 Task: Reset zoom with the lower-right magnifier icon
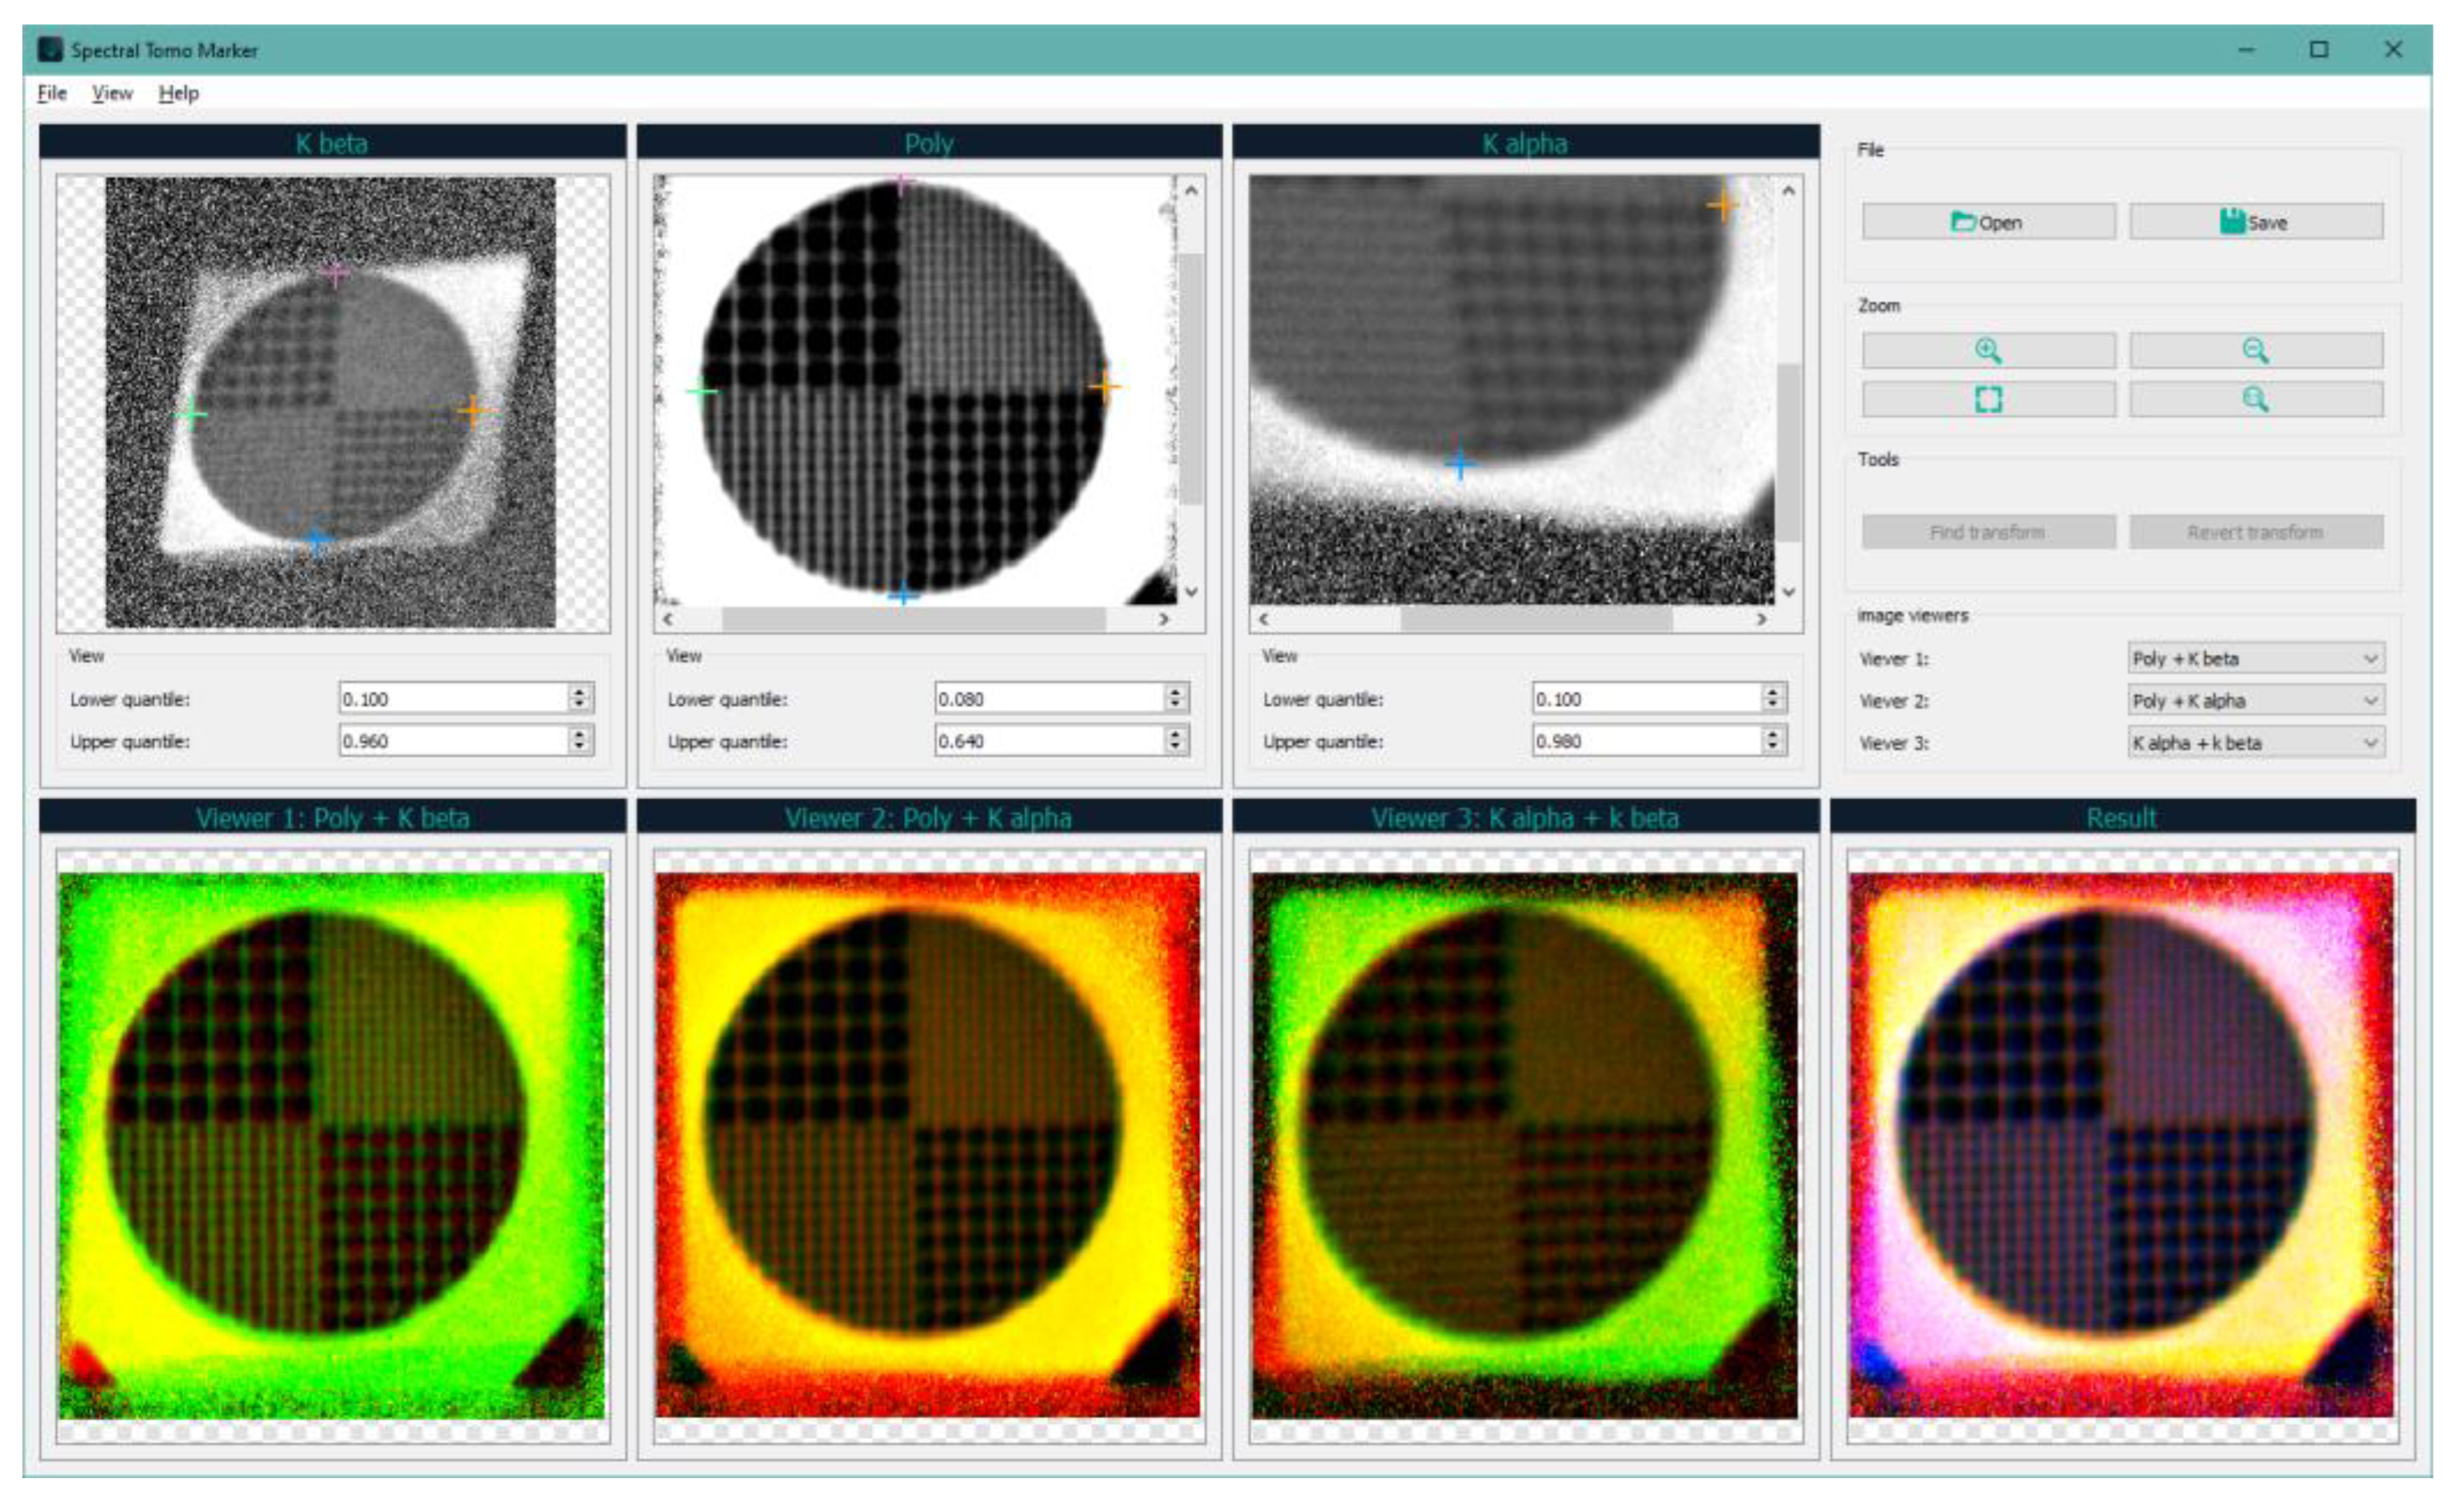[x=2257, y=400]
